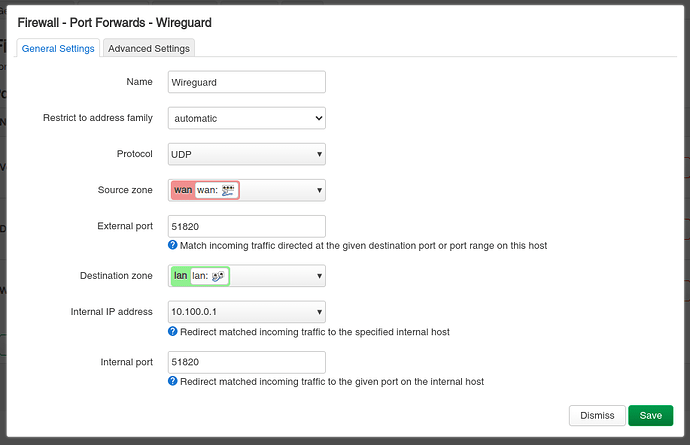
Task: Click the help icon beside External port hint
Action: tap(172, 245)
